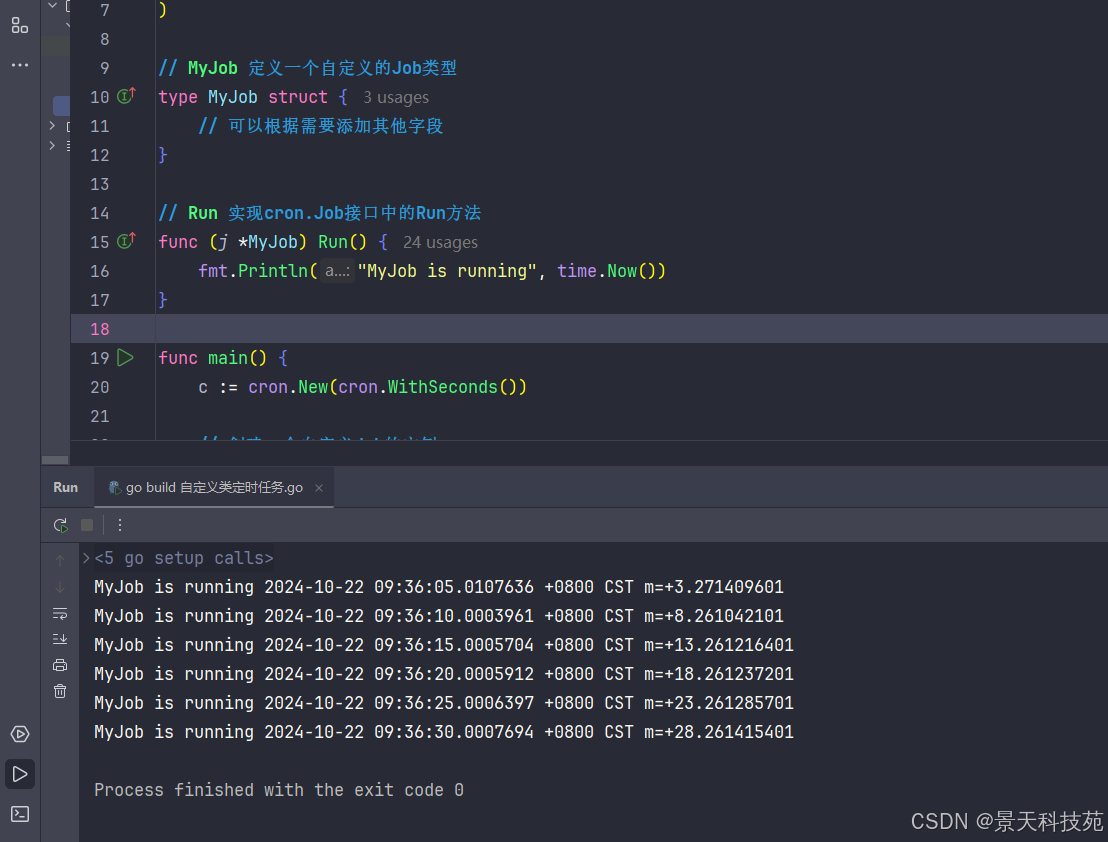Viewport: 1108px width, 842px height.
Task: Jump down the stack trace arrow
Action: [x=60, y=587]
